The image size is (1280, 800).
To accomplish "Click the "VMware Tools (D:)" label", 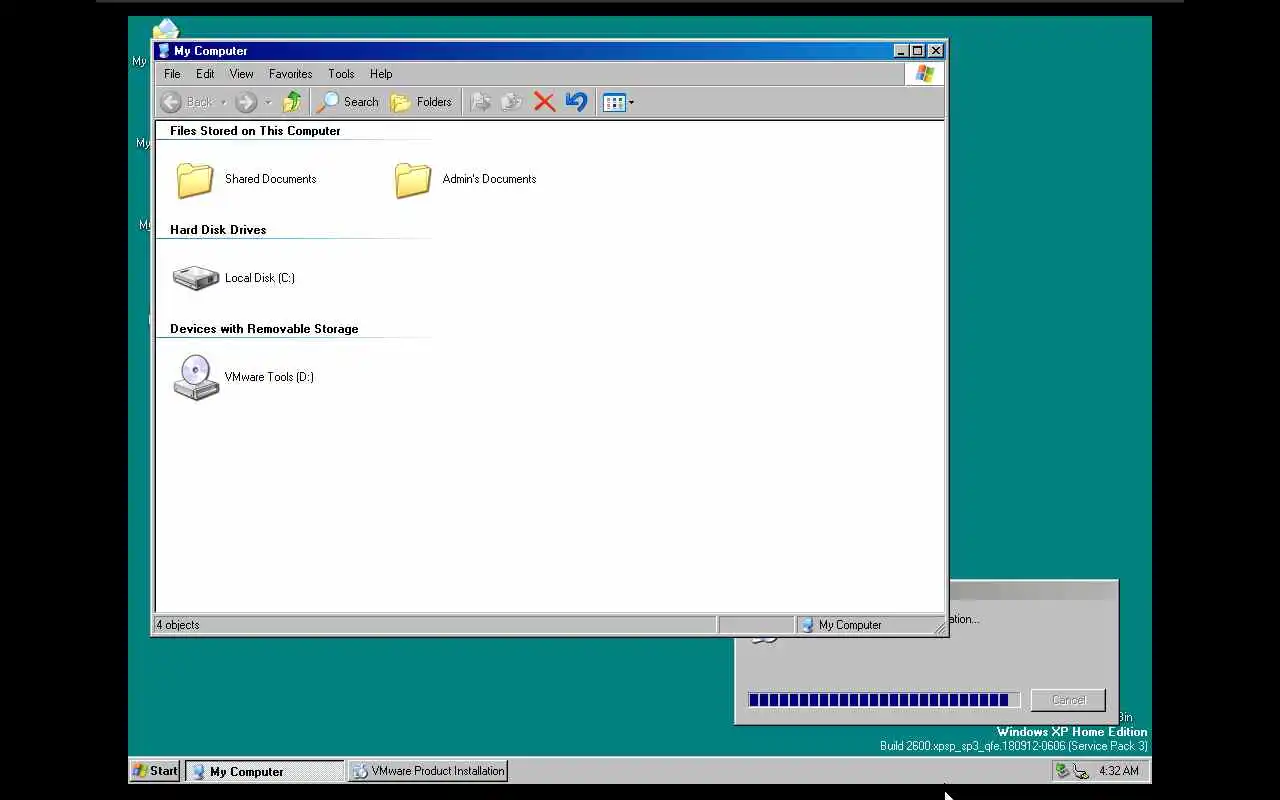I will point(269,377).
